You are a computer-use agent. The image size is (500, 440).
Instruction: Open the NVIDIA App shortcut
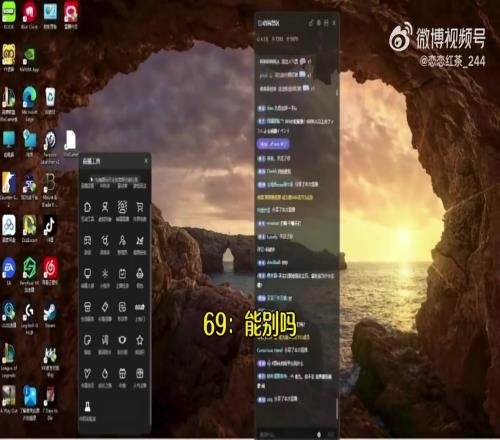[x=29, y=57]
